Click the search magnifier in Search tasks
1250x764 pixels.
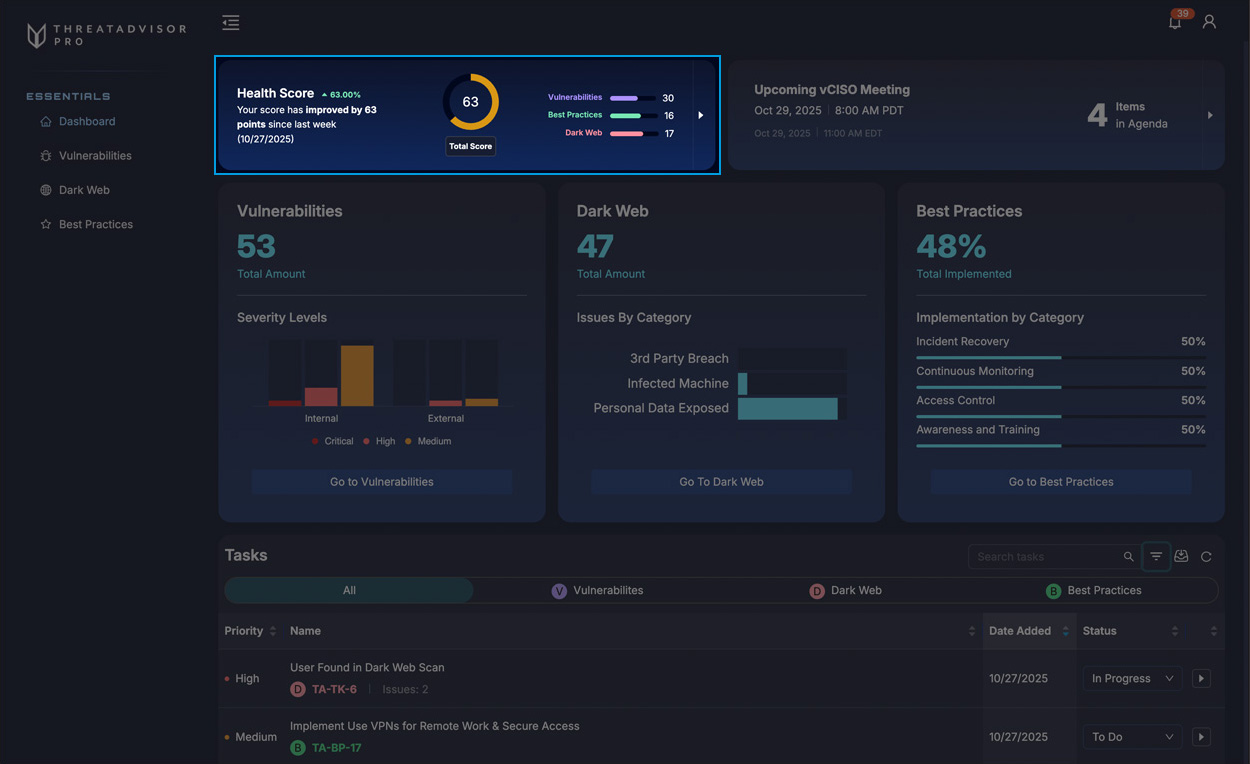1128,557
